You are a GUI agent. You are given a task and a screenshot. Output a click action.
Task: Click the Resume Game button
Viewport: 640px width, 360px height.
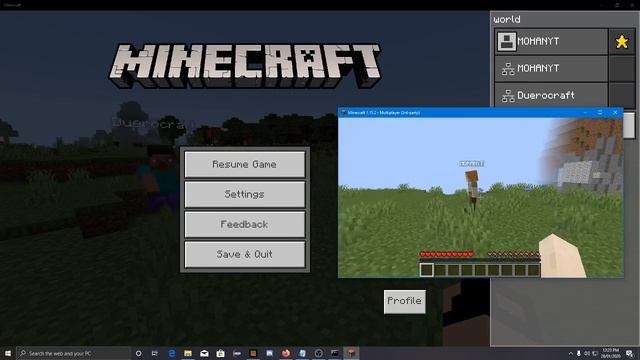[244, 164]
